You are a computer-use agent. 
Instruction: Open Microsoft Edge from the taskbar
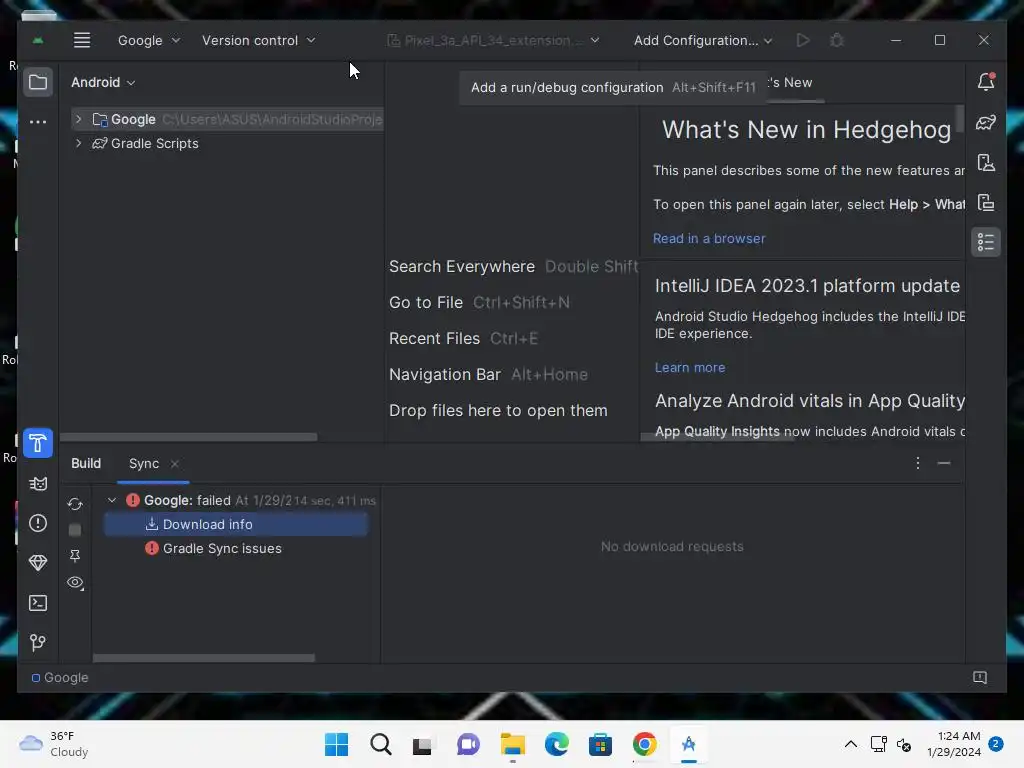click(x=556, y=744)
